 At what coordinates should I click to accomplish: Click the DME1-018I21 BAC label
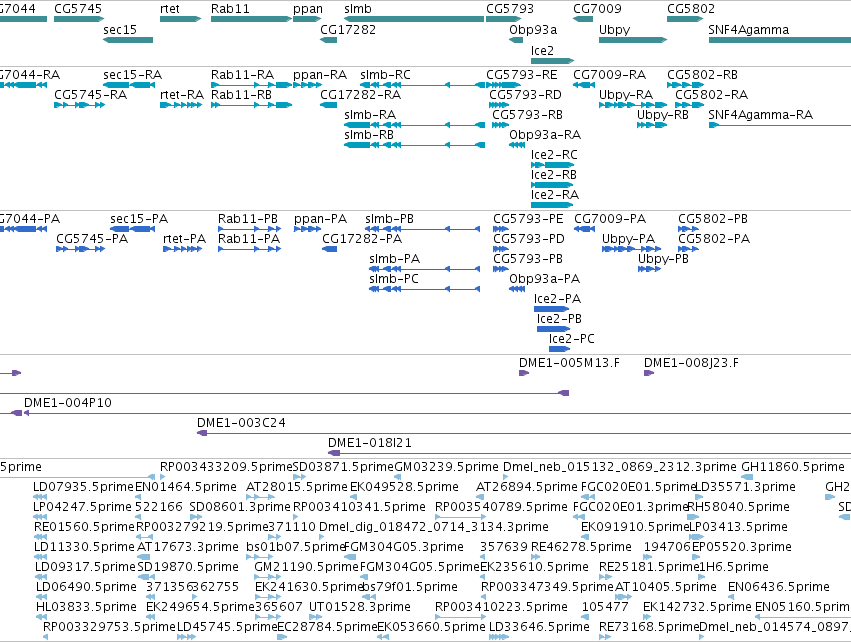[370, 443]
